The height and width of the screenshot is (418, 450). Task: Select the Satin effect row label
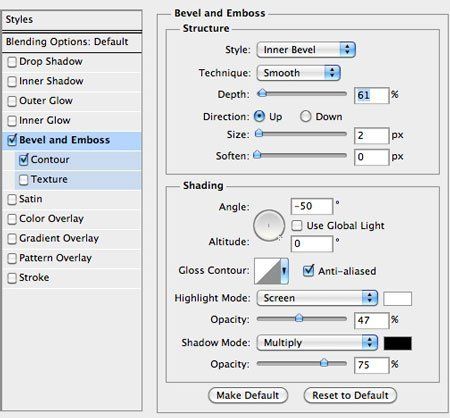coord(31,199)
